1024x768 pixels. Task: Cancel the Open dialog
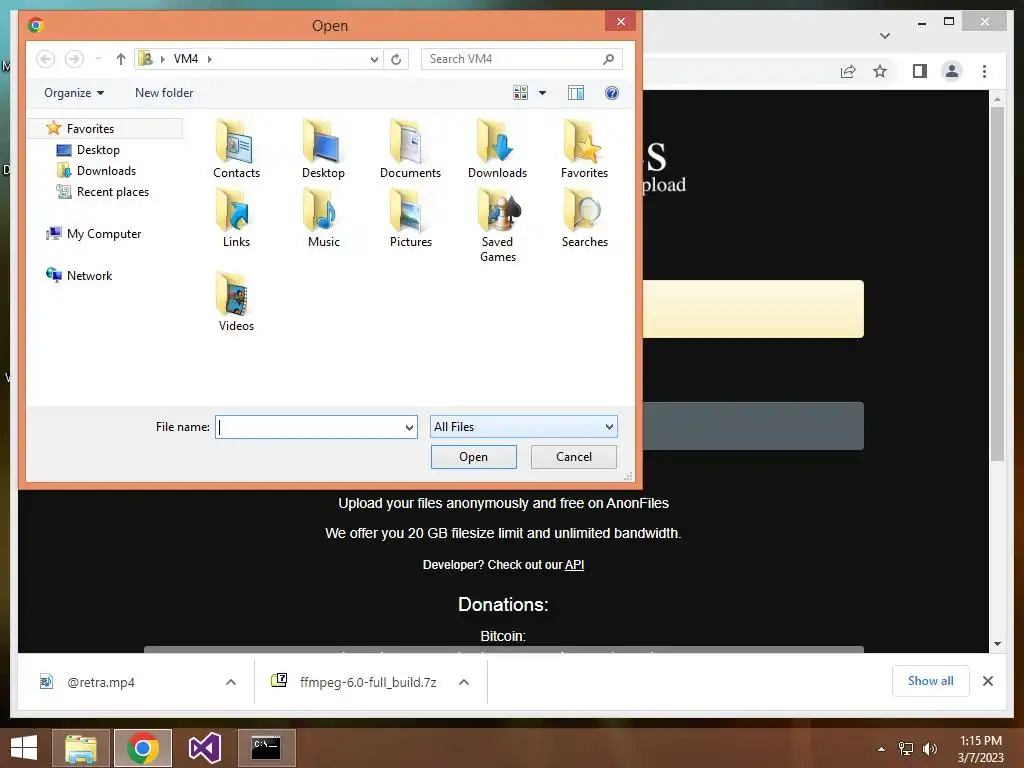tap(573, 456)
